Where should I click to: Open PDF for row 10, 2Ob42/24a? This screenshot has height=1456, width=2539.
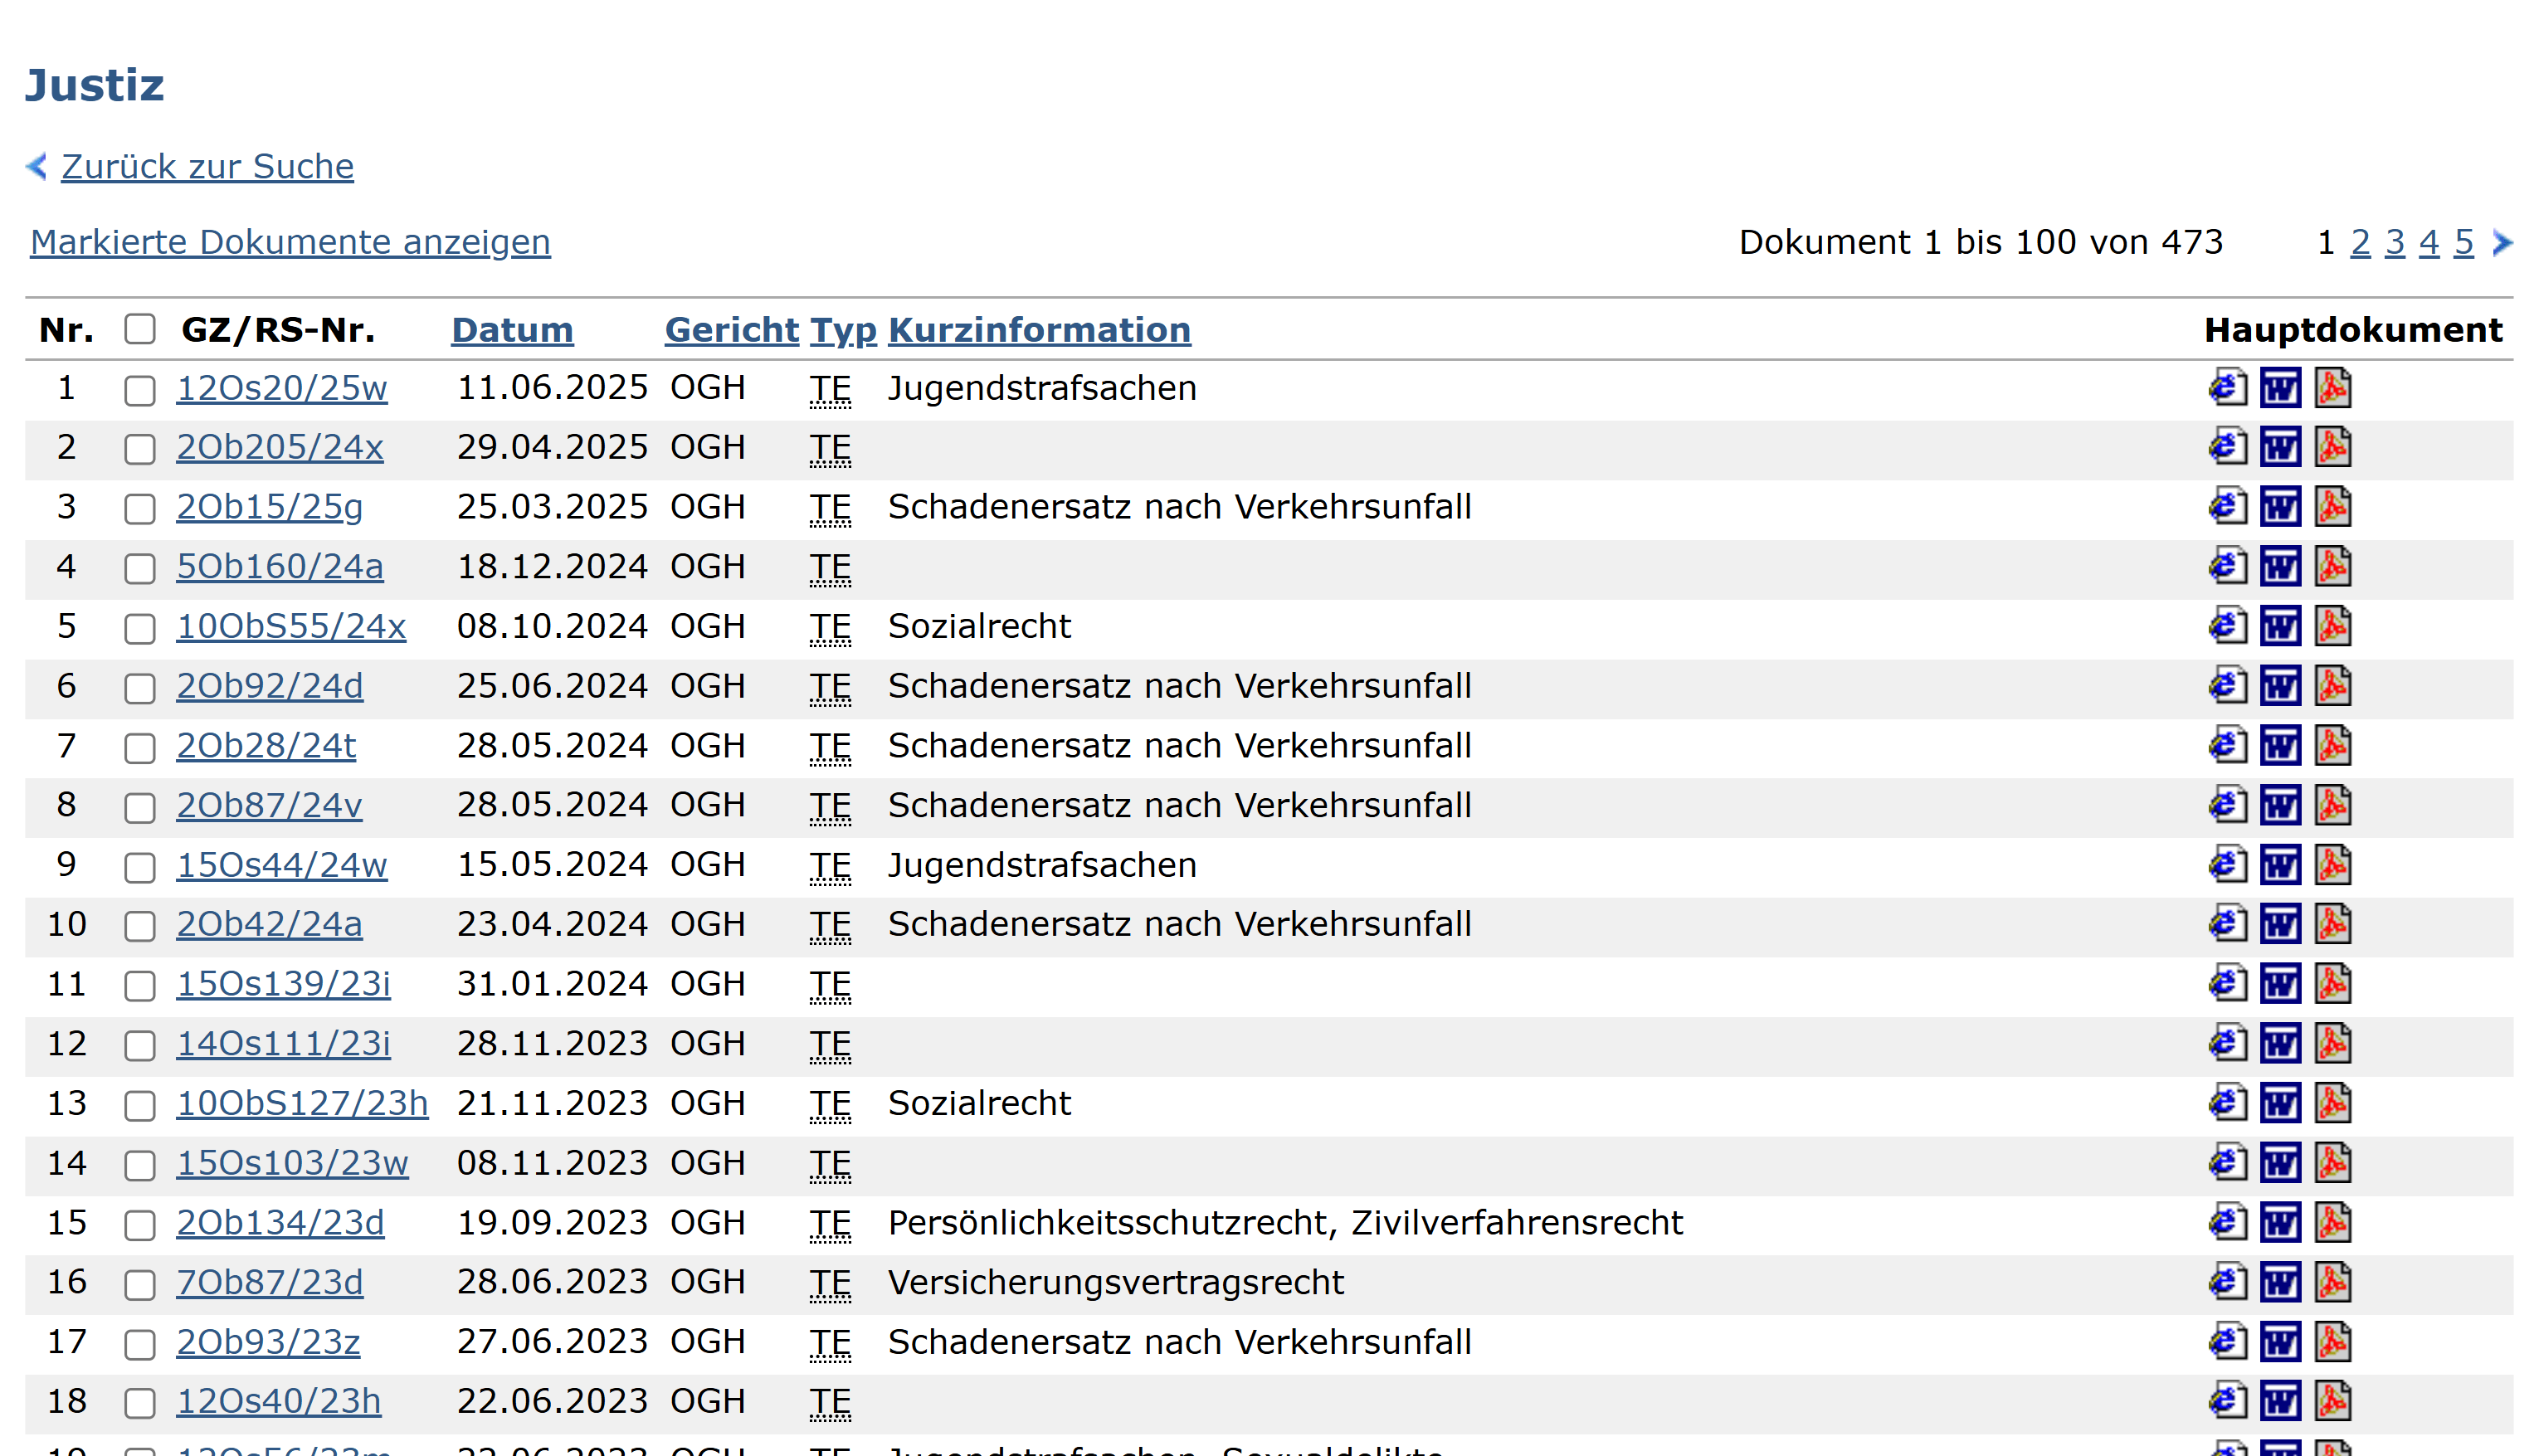click(2332, 924)
